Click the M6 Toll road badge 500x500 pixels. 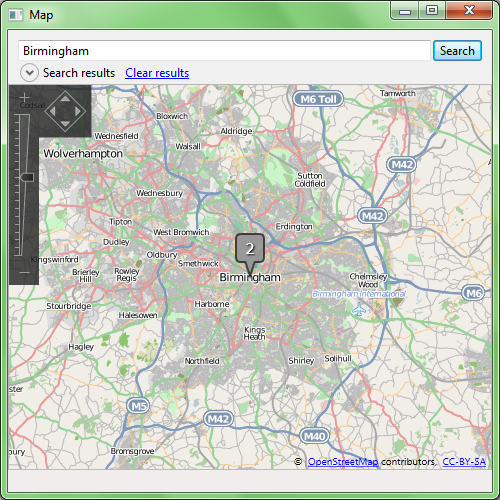point(318,99)
